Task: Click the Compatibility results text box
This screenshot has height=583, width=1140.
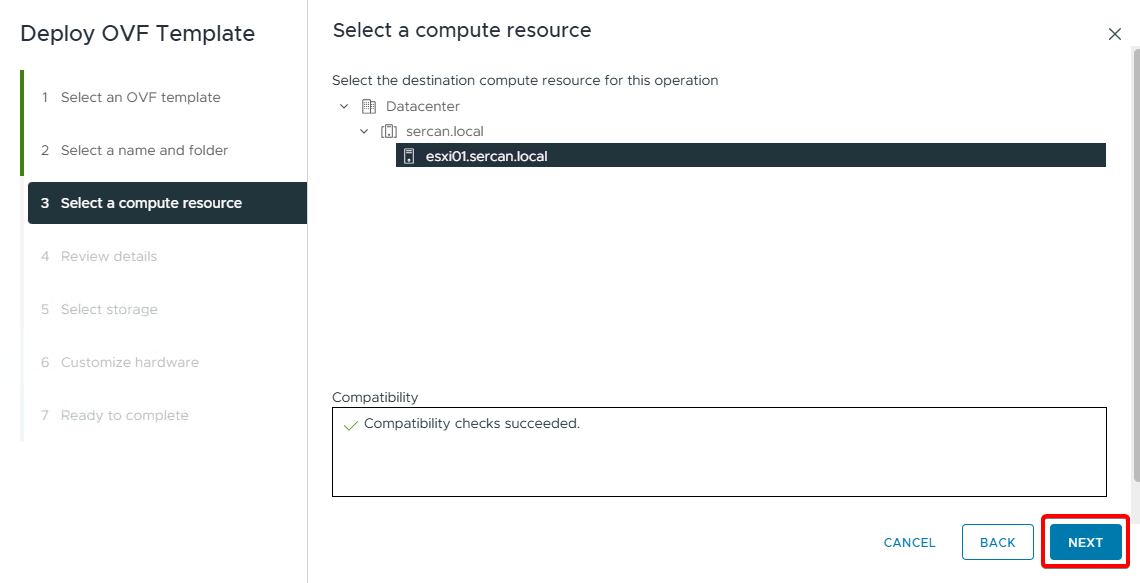Action: pyautogui.click(x=719, y=460)
